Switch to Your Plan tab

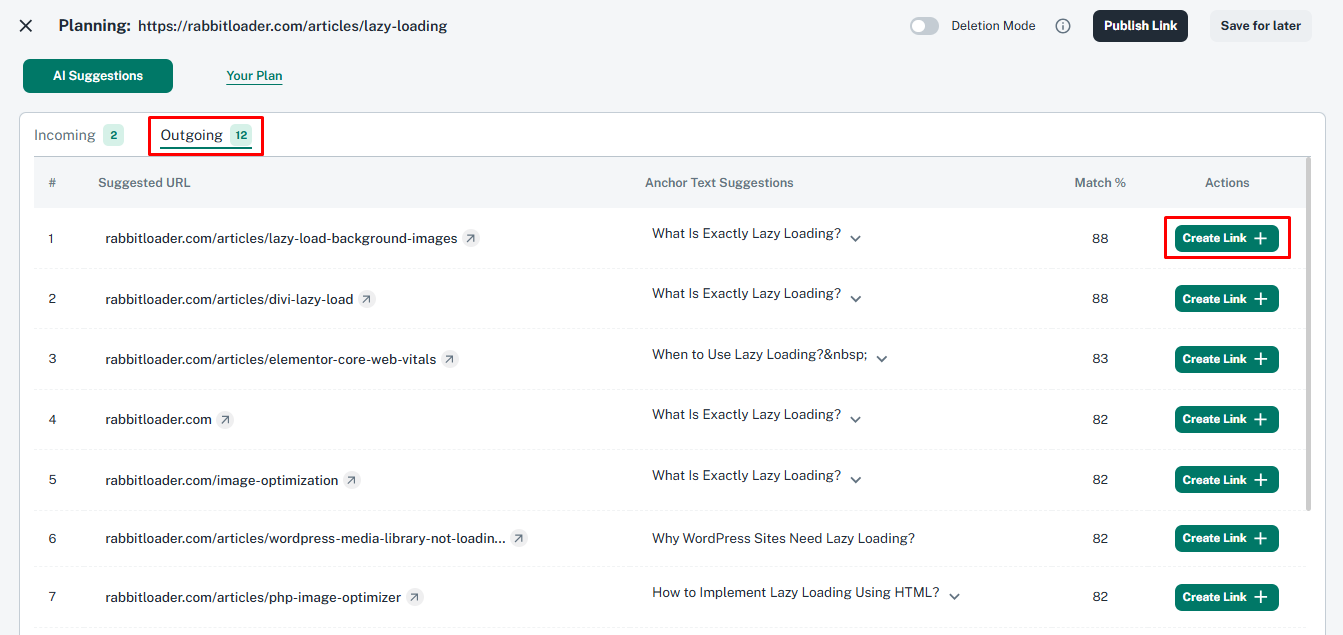(x=254, y=76)
